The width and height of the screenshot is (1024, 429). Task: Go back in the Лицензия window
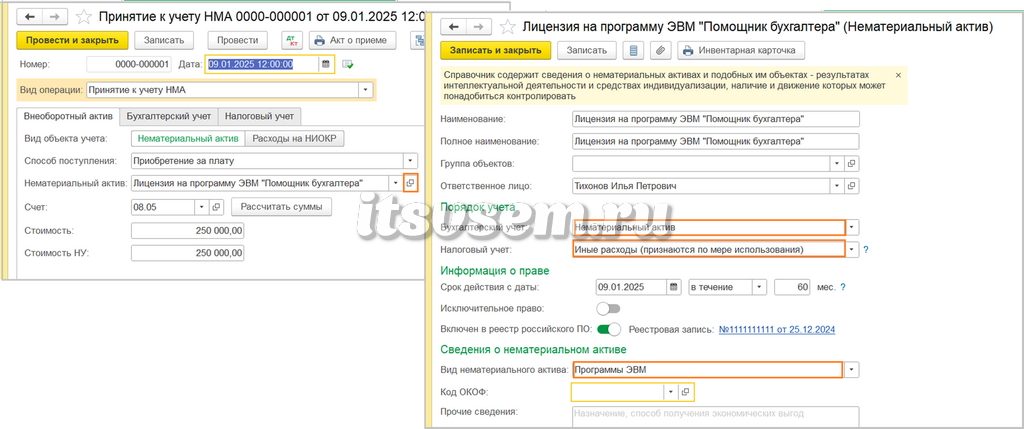pos(453,27)
